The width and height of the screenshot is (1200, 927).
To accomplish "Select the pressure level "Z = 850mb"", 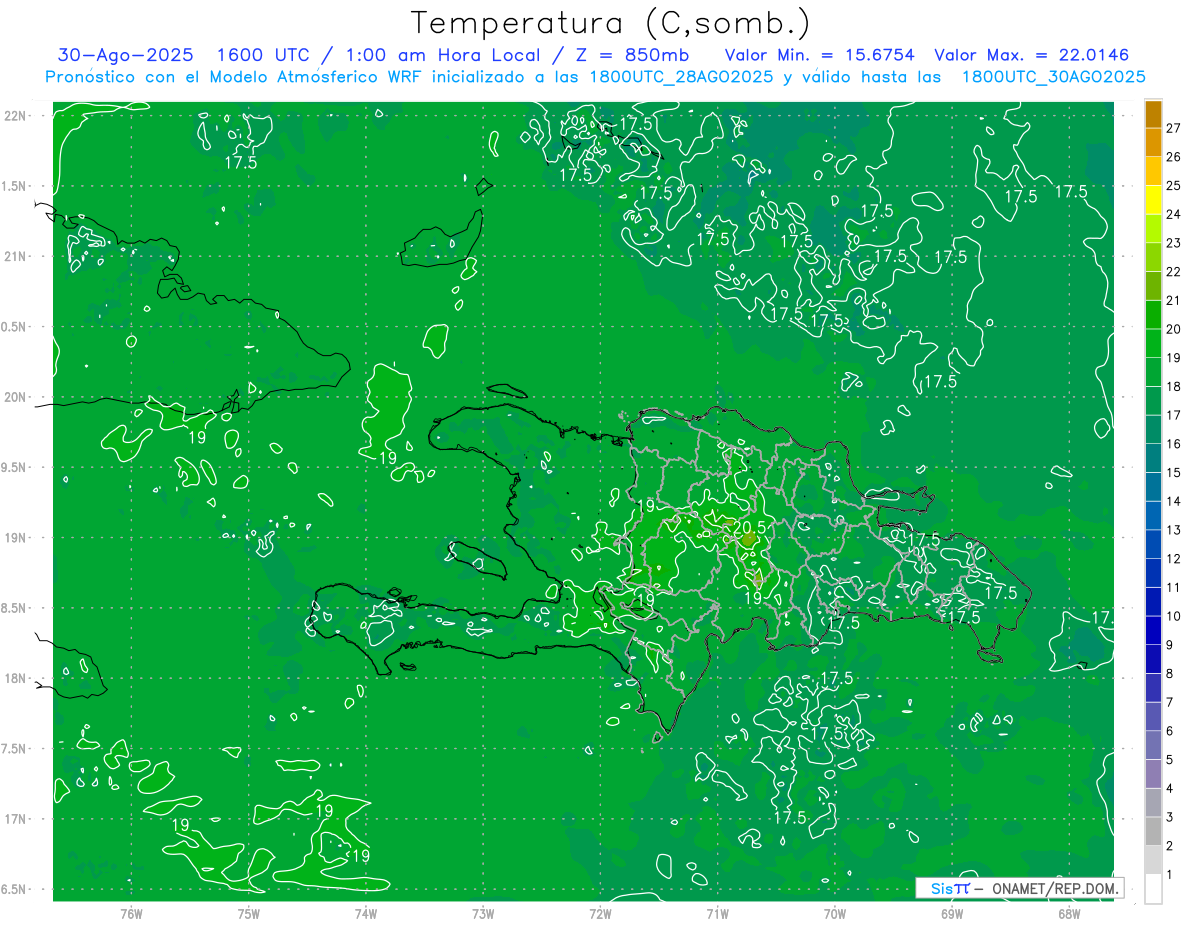I will point(631,55).
